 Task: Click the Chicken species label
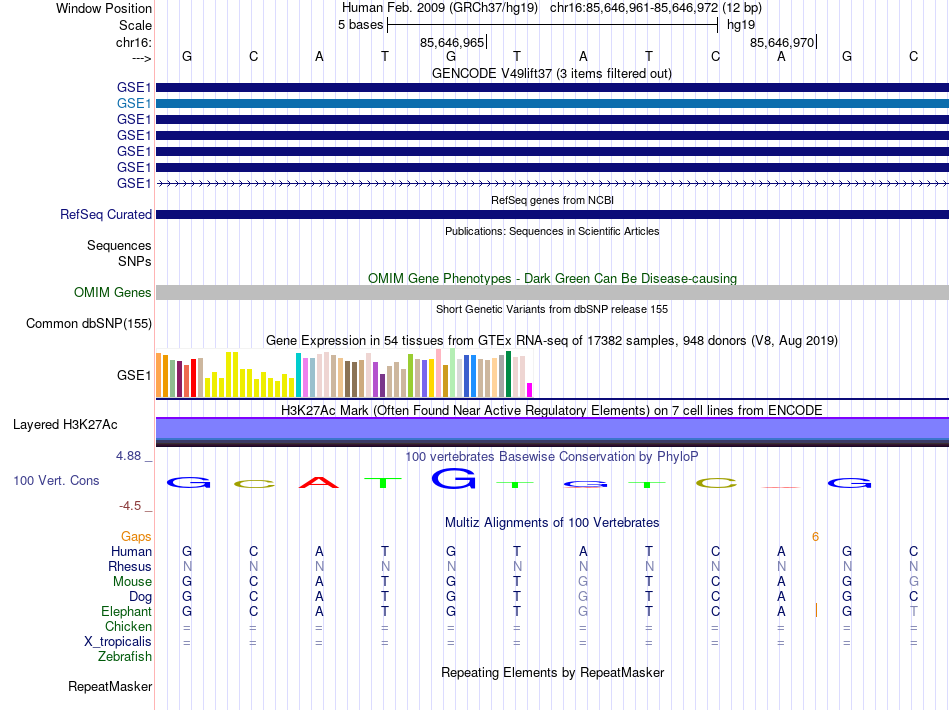click(x=128, y=626)
